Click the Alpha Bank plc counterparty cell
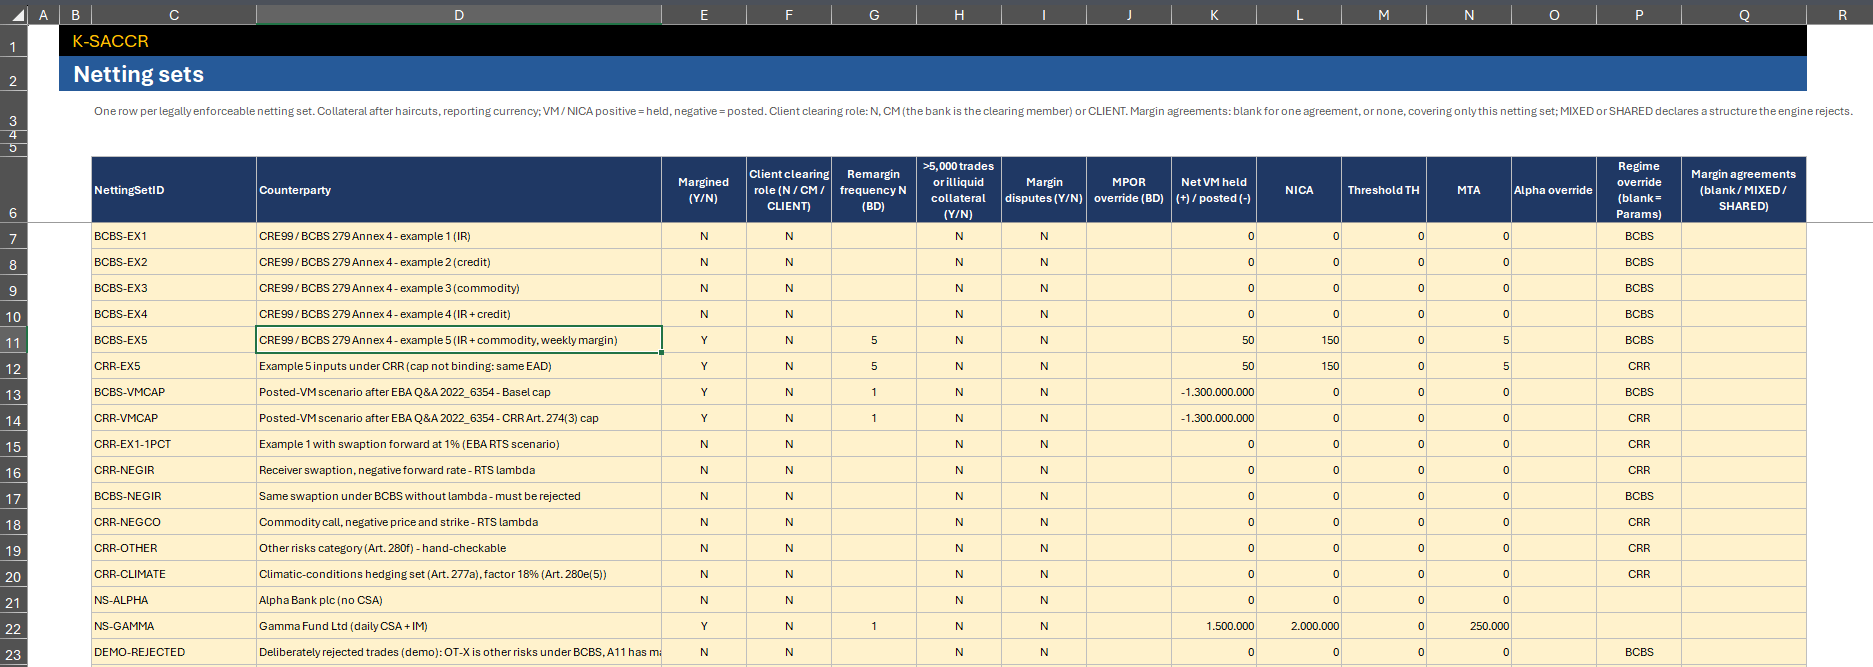Image resolution: width=1873 pixels, height=667 pixels. (459, 600)
